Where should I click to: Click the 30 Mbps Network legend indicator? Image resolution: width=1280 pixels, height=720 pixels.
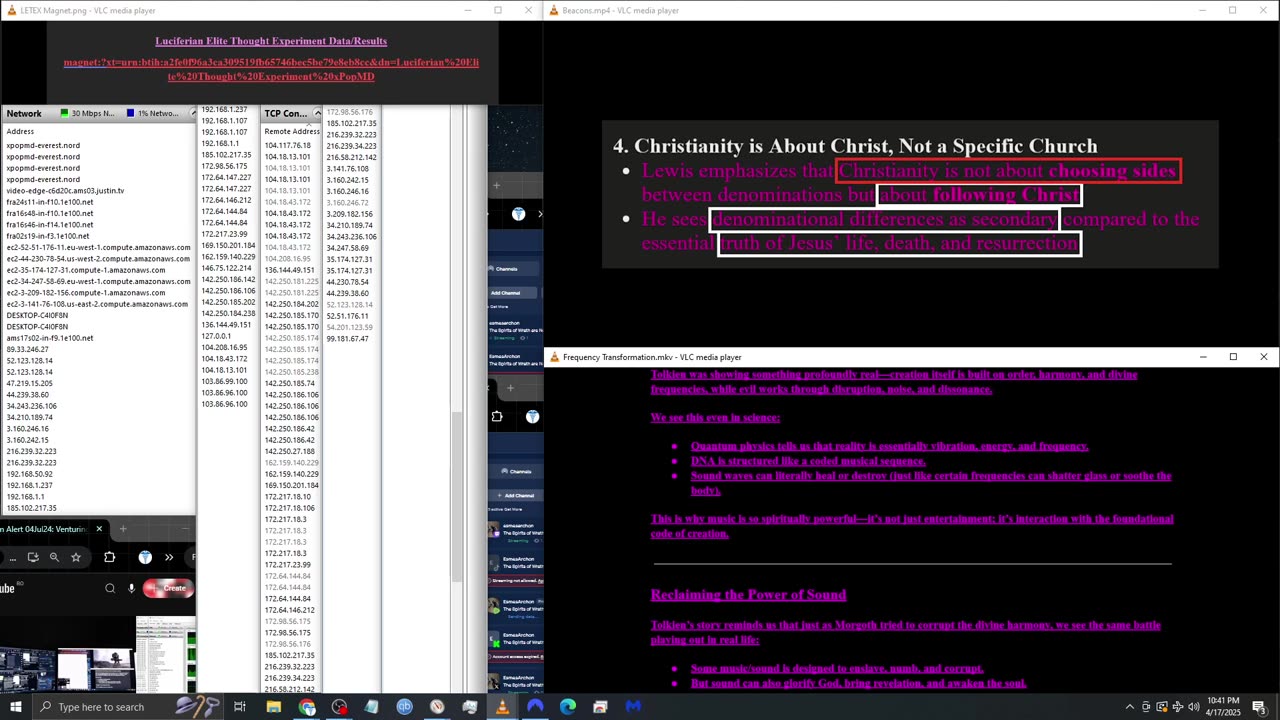[x=88, y=114]
